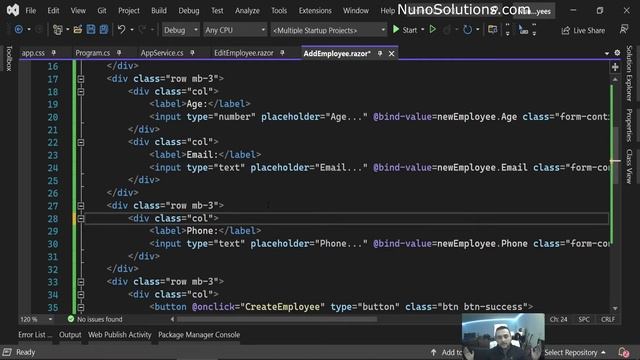This screenshot has height=360, width=640.
Task: Switch to the AppService.cs tab
Action: pyautogui.click(x=162, y=53)
